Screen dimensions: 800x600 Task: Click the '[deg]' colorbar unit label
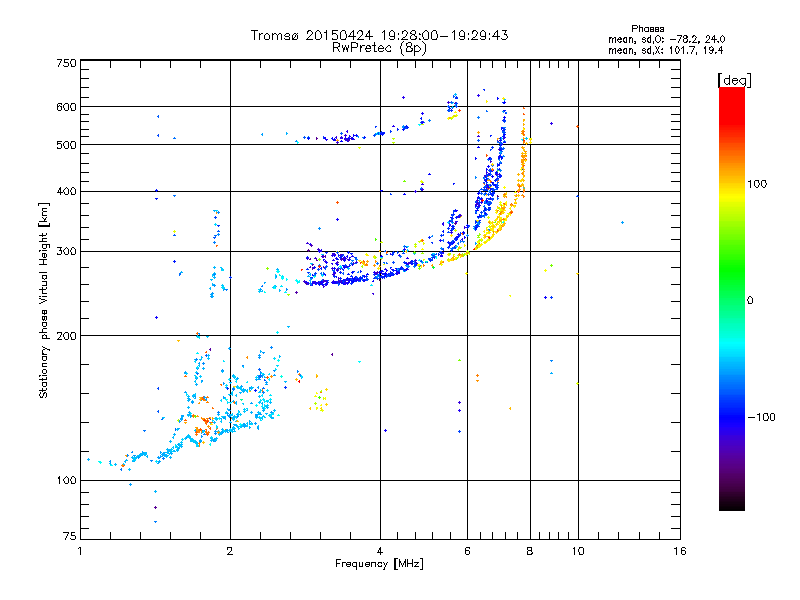click(734, 81)
